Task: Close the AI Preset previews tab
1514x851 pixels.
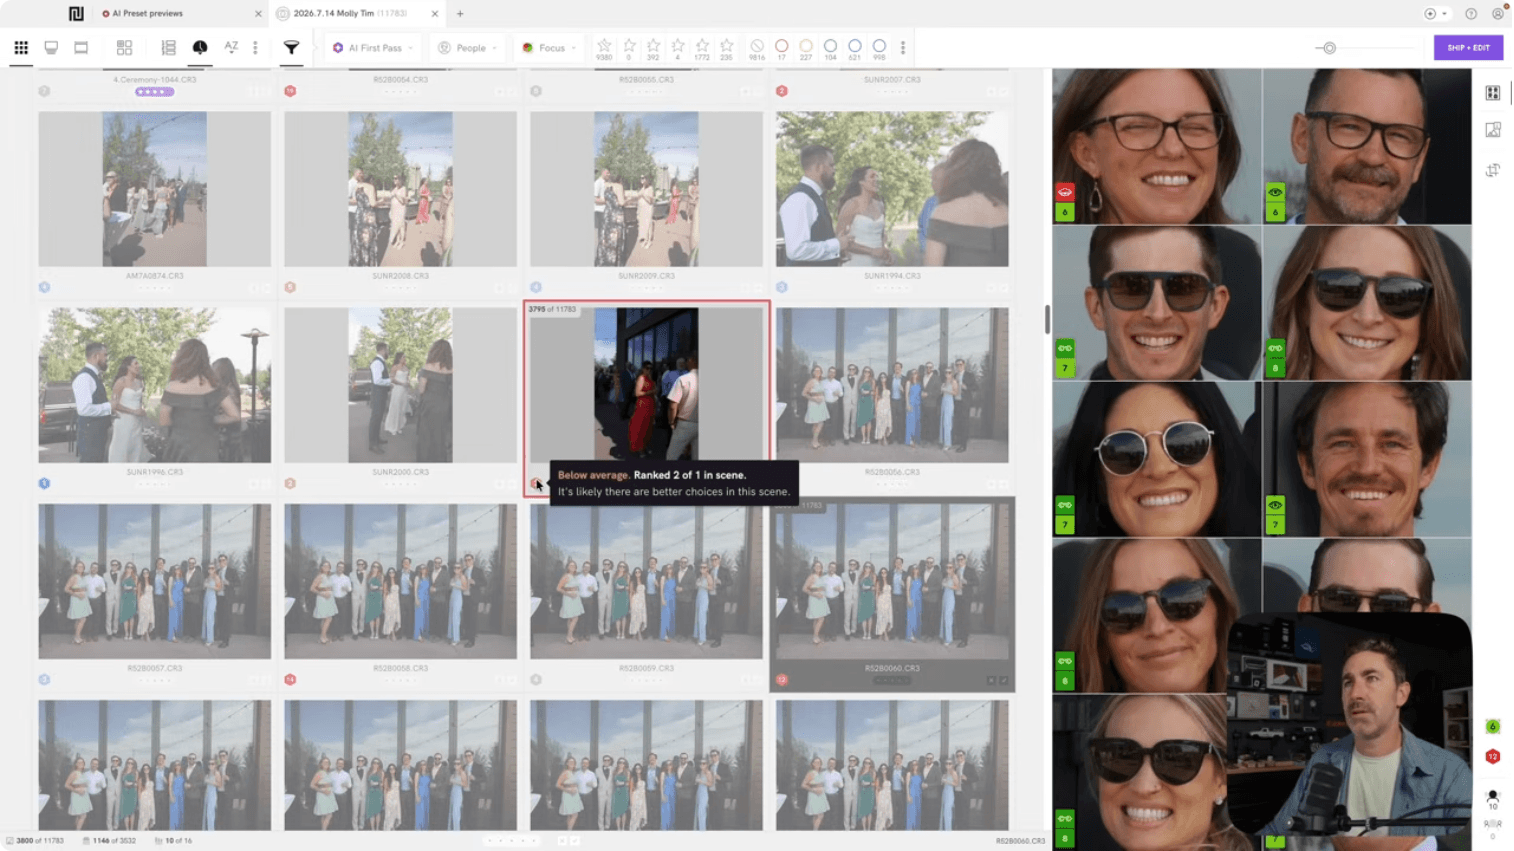Action: pyautogui.click(x=258, y=14)
